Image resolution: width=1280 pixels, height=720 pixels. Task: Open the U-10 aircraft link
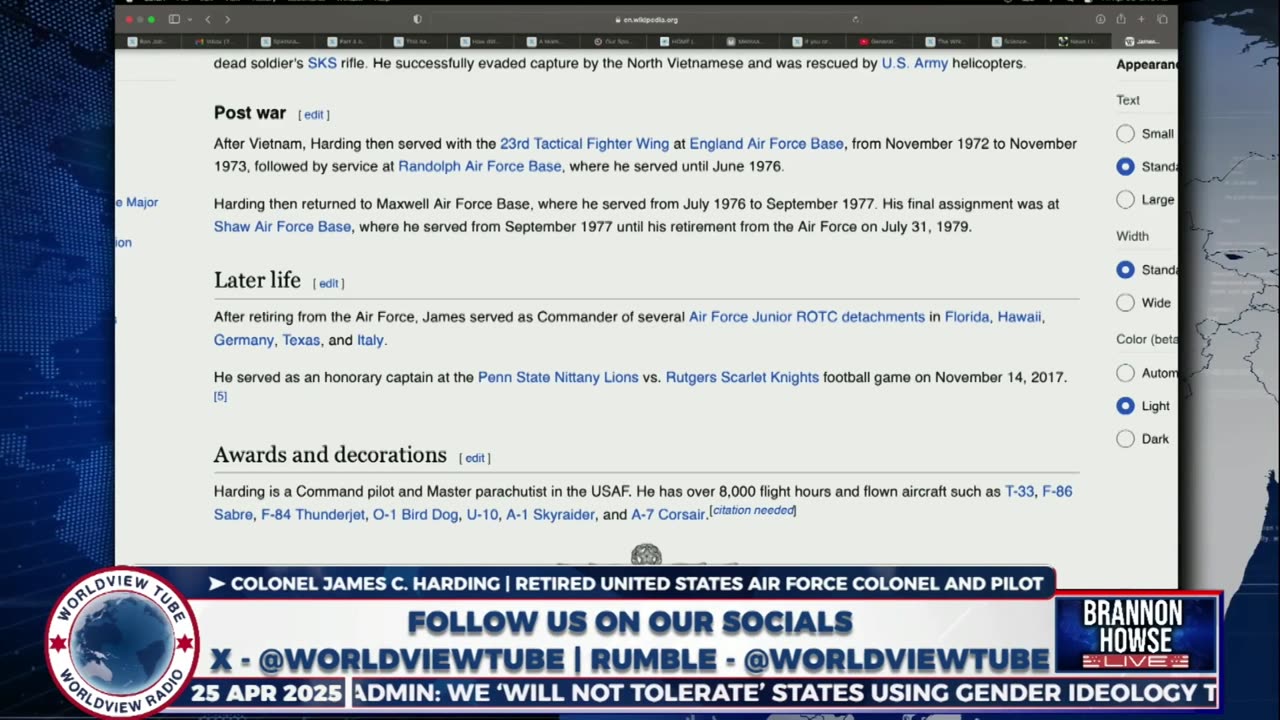click(x=482, y=515)
